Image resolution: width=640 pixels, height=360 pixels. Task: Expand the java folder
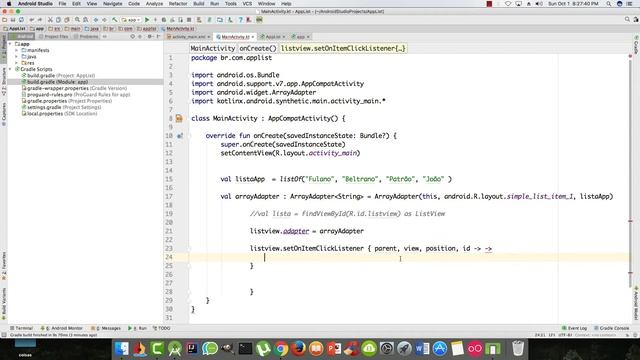tap(17, 57)
